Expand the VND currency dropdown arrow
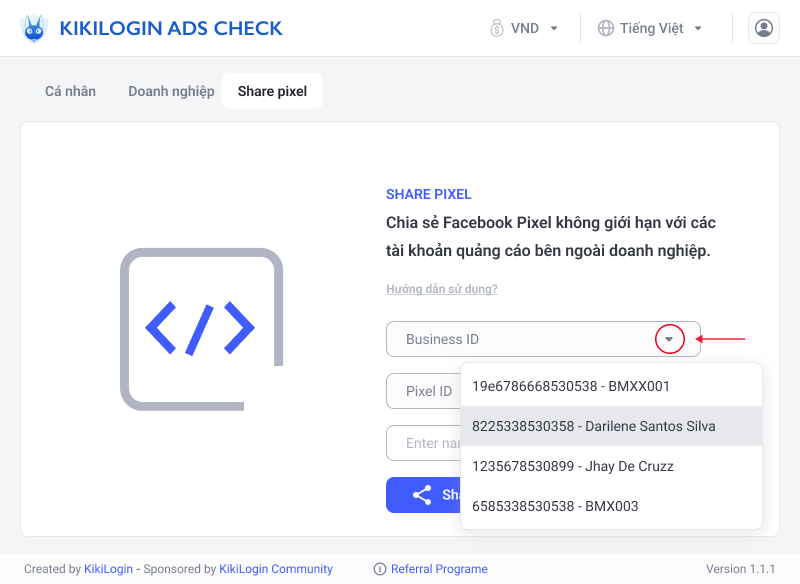This screenshot has width=800, height=584. [554, 29]
